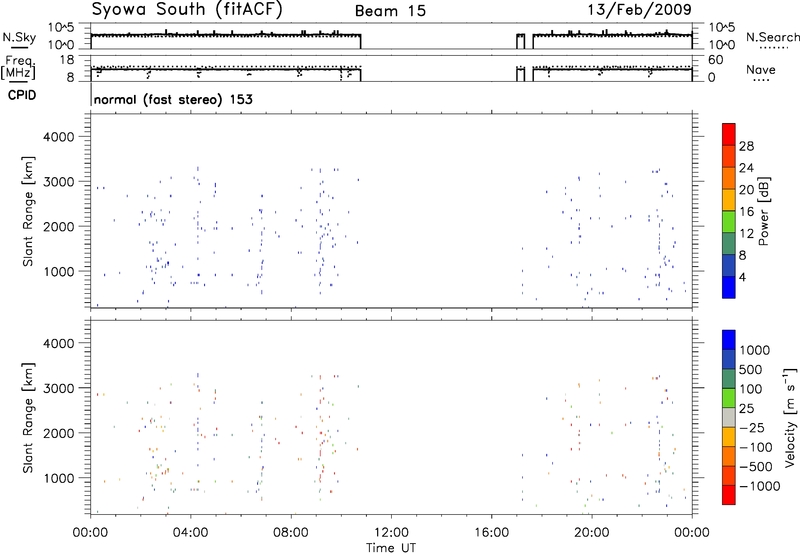This screenshot has height=554, width=800.
Task: Click the 'N.Sky' legend label
Action: pos(19,37)
